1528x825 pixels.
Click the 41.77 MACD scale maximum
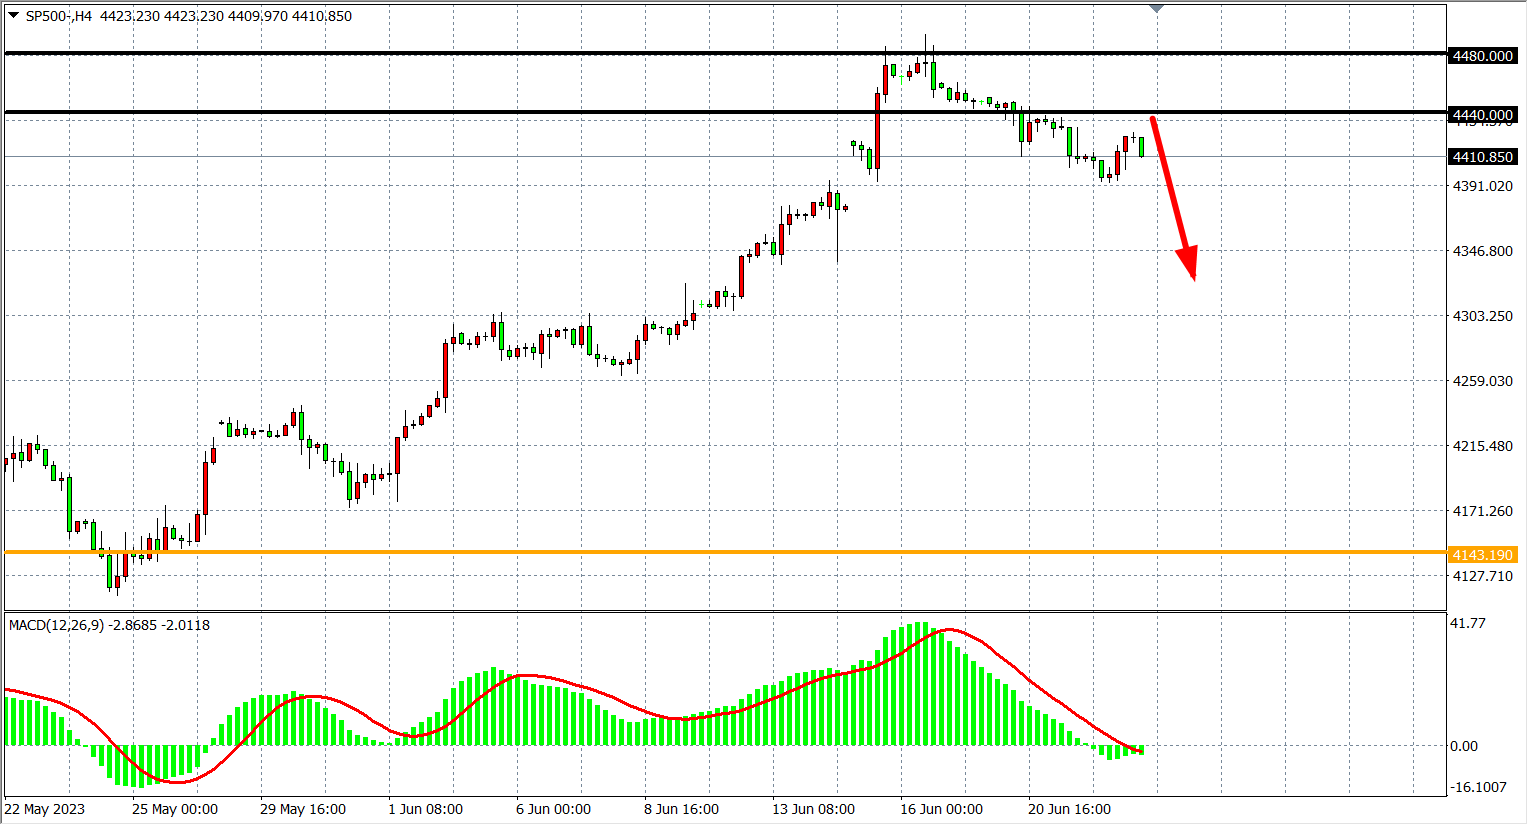(1467, 623)
